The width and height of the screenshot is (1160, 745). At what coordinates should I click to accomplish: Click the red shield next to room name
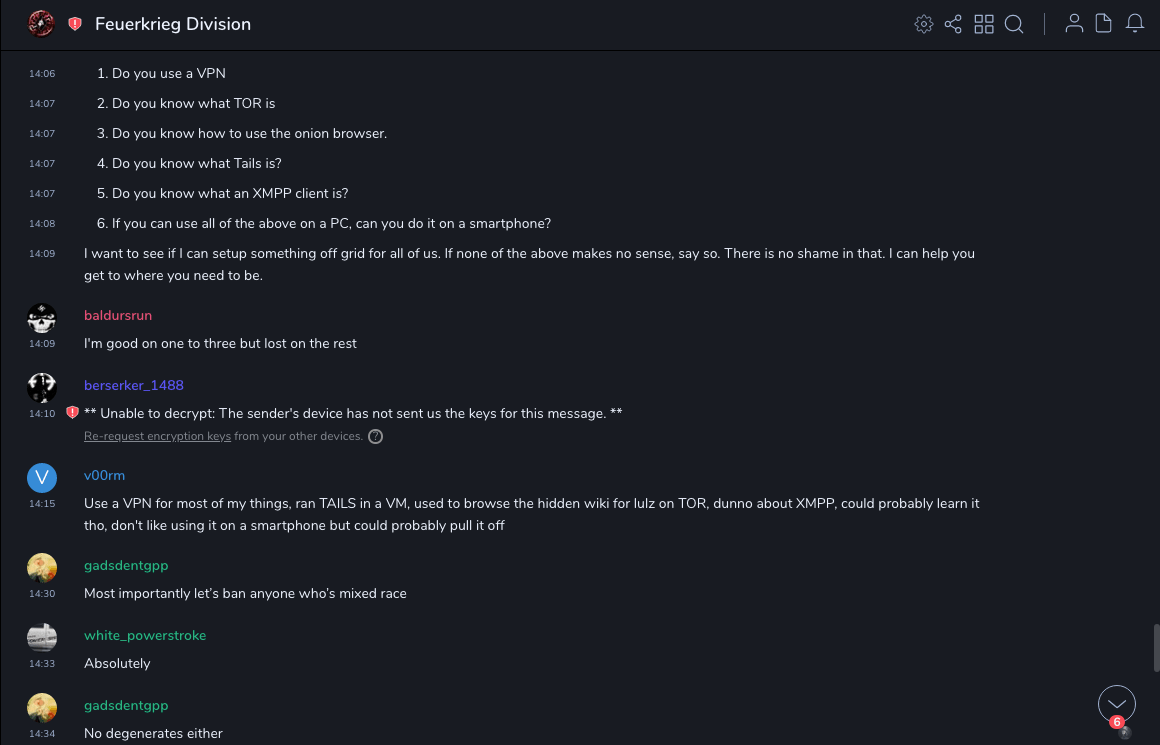pos(75,24)
